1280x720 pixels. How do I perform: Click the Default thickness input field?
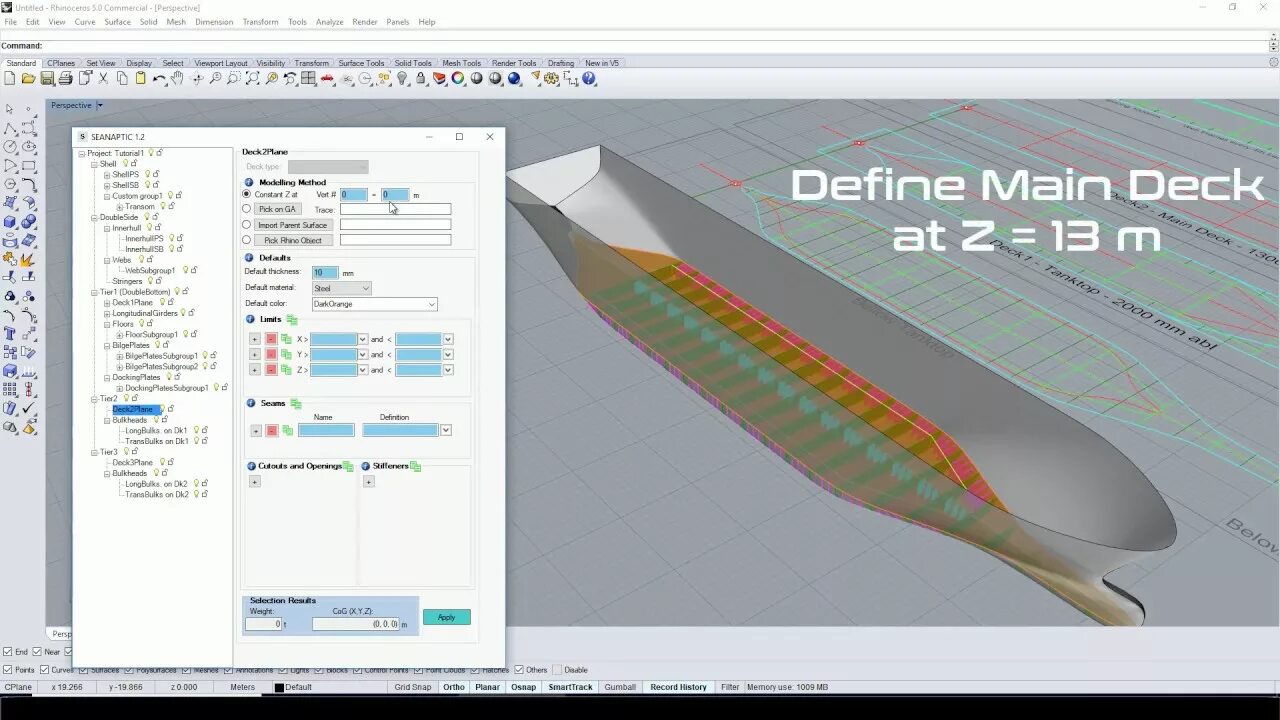tap(325, 272)
